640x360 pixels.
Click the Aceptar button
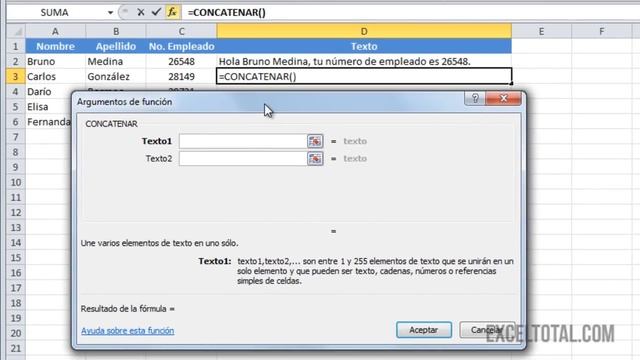424,330
